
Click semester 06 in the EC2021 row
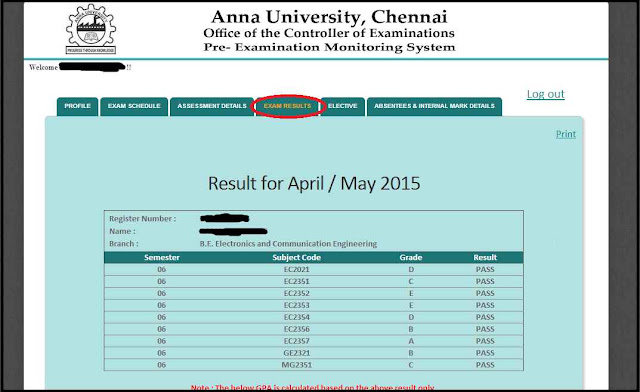point(162,270)
